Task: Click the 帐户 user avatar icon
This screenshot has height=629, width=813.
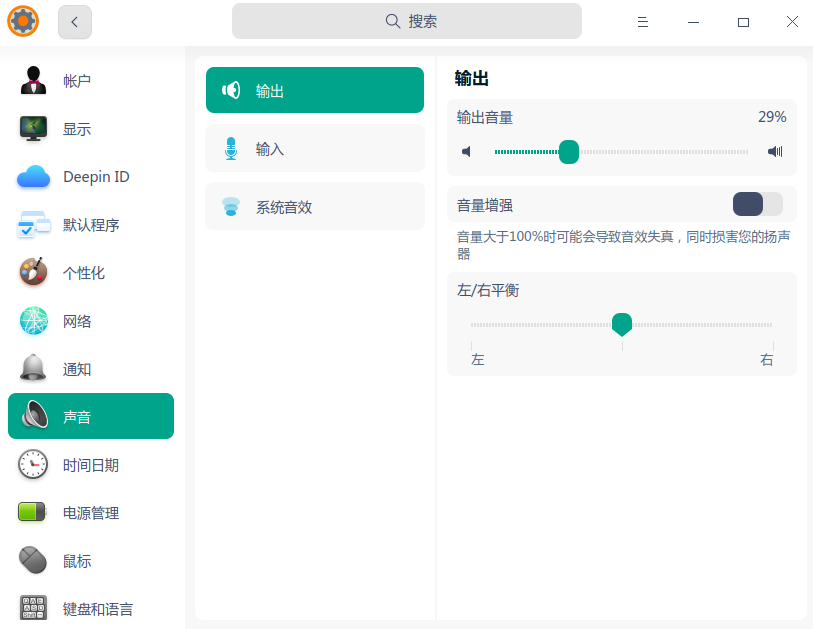Action: [x=33, y=80]
